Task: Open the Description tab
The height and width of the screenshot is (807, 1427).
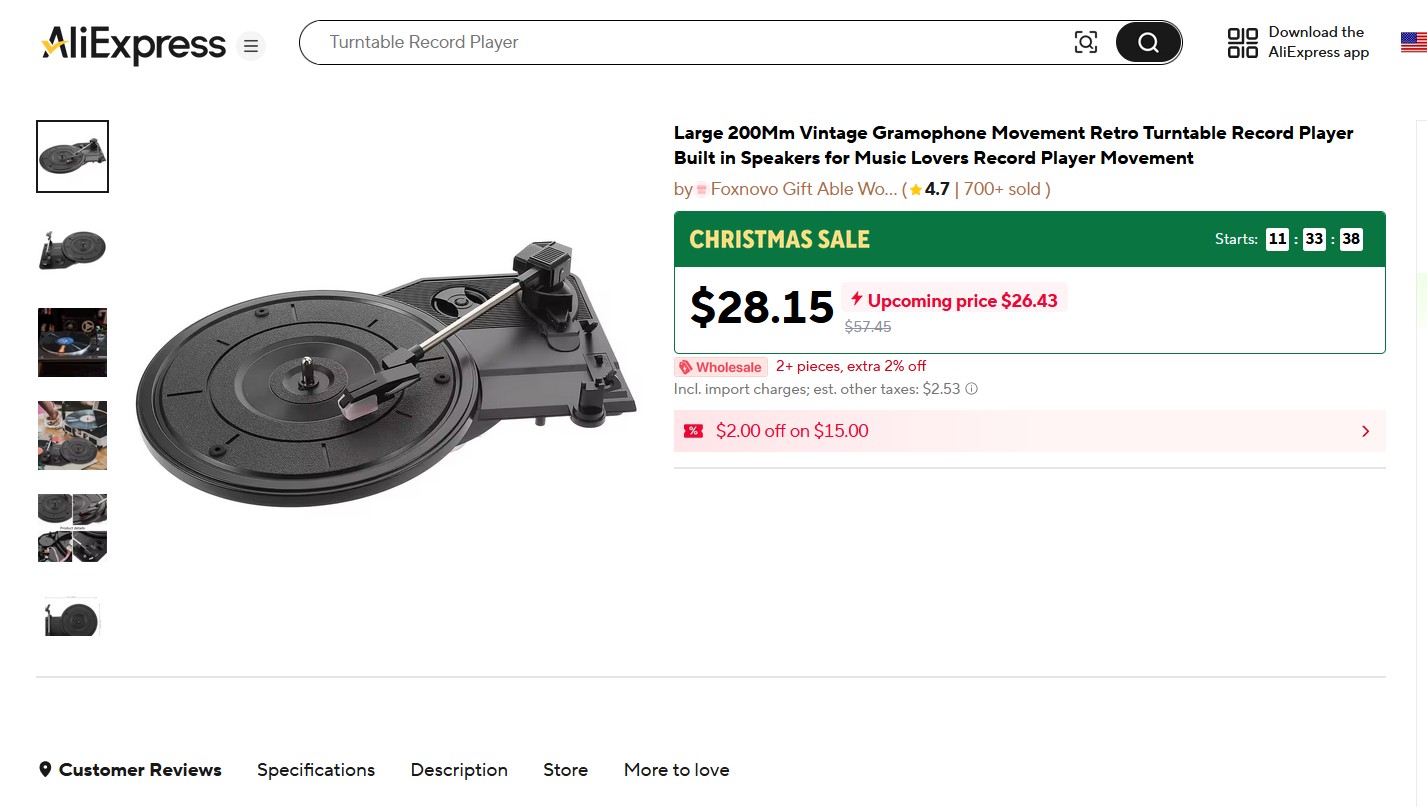Action: click(x=459, y=770)
